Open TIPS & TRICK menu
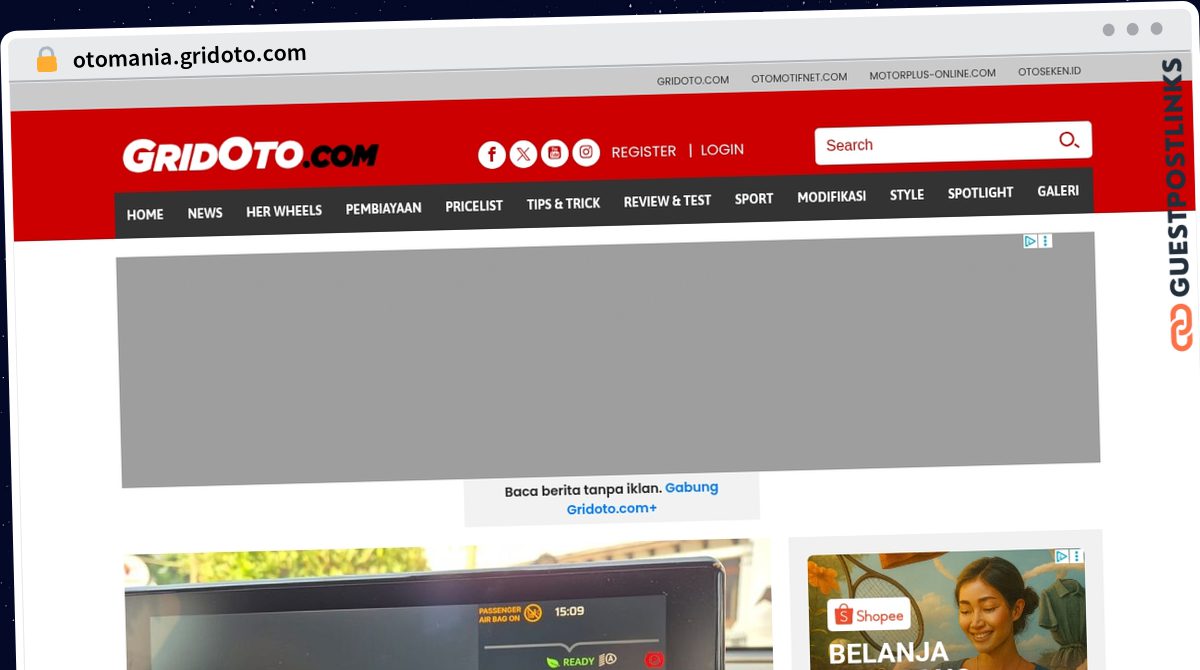 563,203
